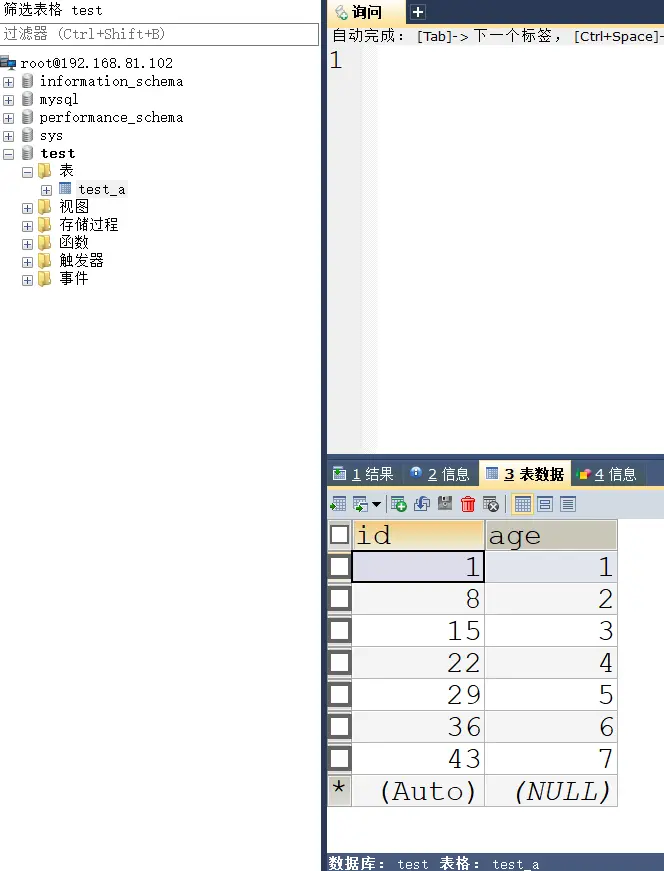This screenshot has width=664, height=871.
Task: Expand the information_schema database node
Action: 9,82
